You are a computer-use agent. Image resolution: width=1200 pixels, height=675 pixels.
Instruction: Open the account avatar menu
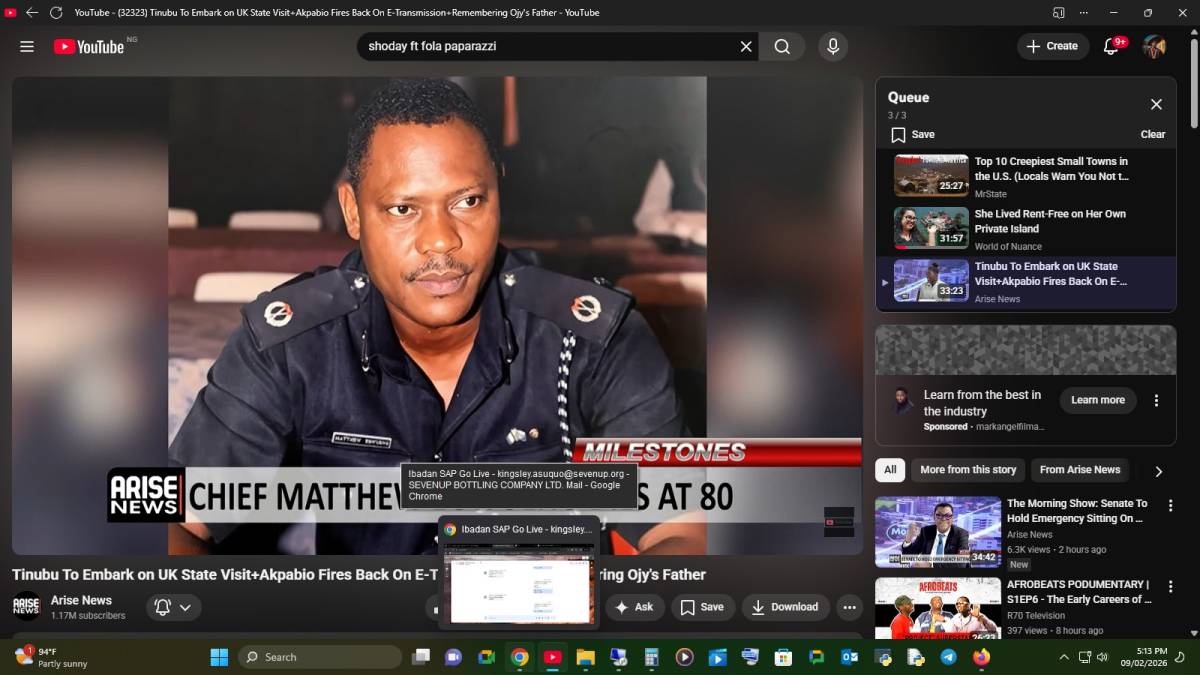pyautogui.click(x=1155, y=46)
